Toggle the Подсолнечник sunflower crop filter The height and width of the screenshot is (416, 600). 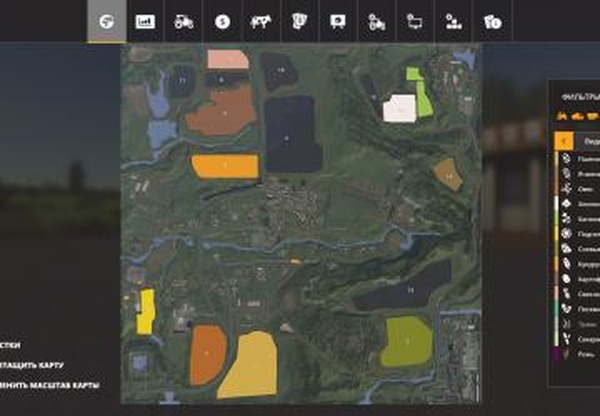click(x=578, y=233)
